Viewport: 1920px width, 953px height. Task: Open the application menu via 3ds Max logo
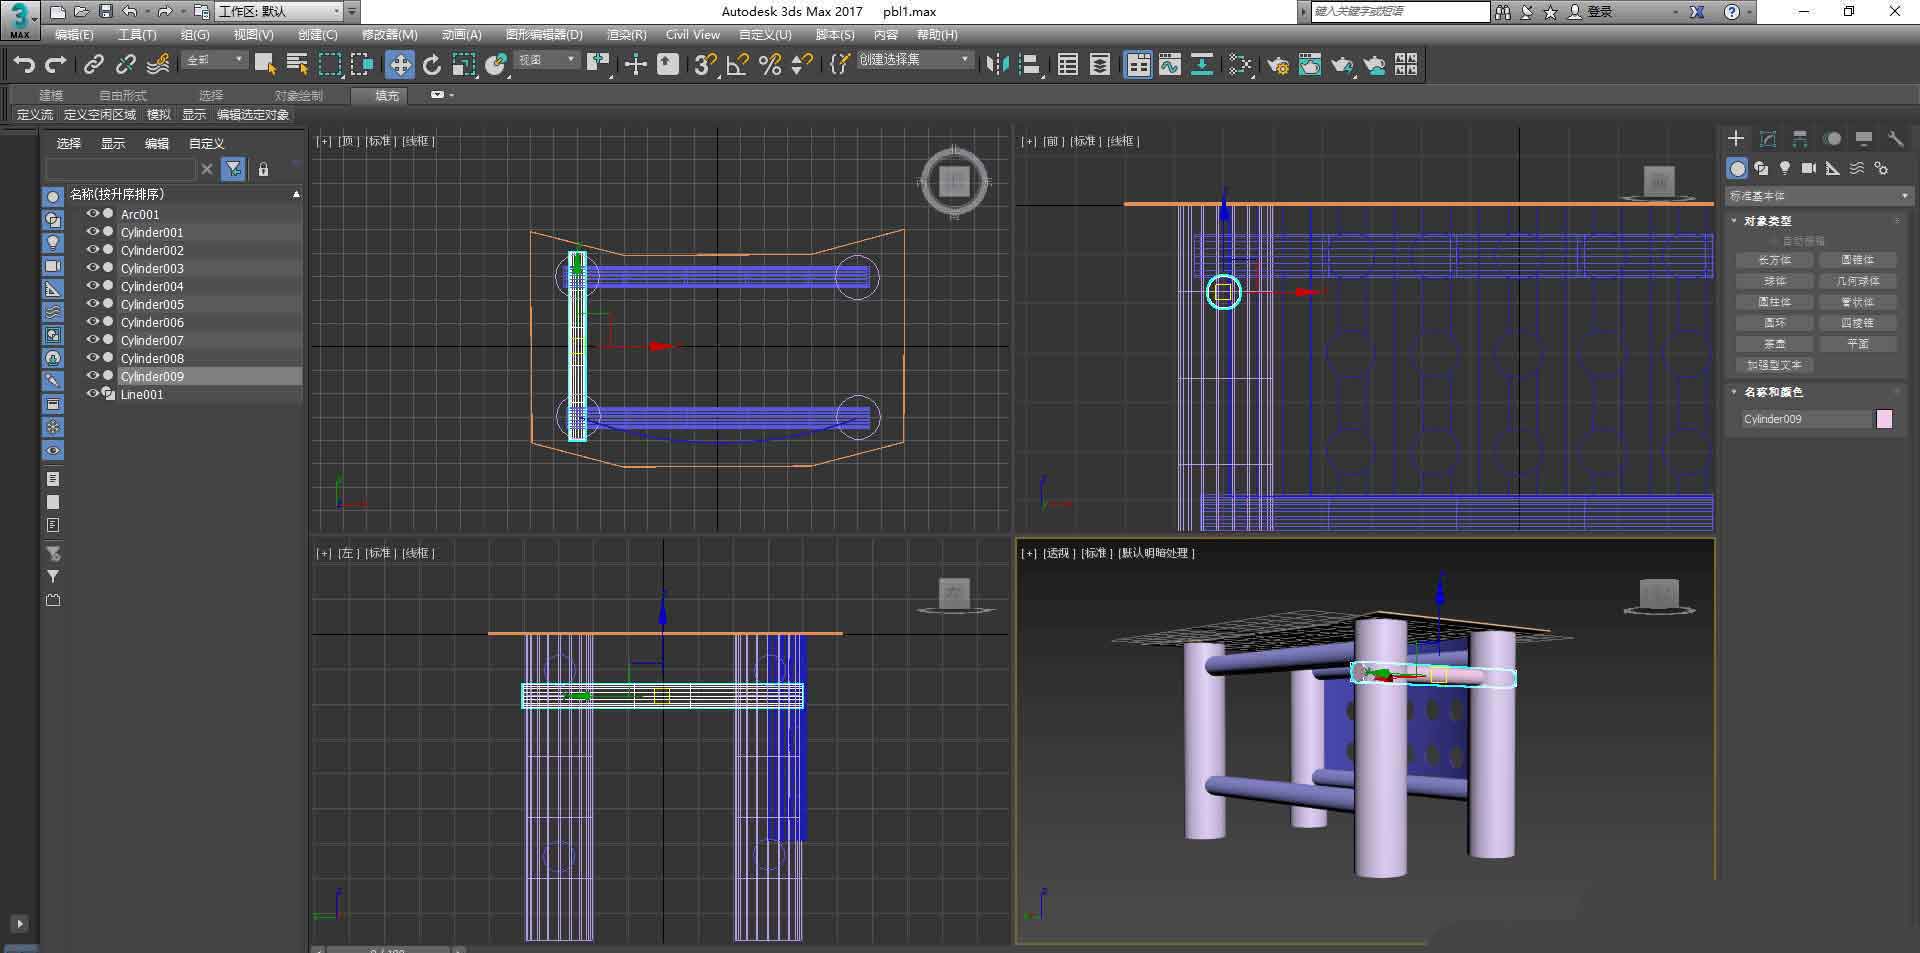pyautogui.click(x=19, y=19)
